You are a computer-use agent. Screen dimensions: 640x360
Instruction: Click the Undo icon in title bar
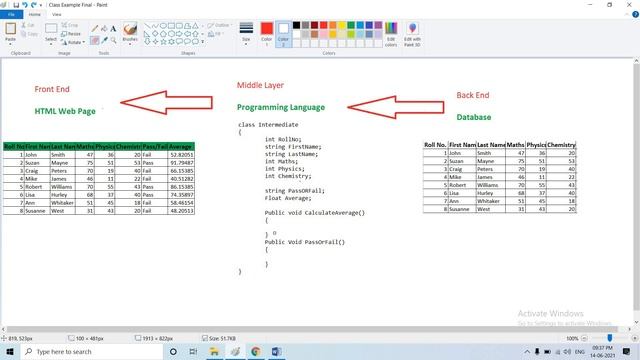point(24,5)
